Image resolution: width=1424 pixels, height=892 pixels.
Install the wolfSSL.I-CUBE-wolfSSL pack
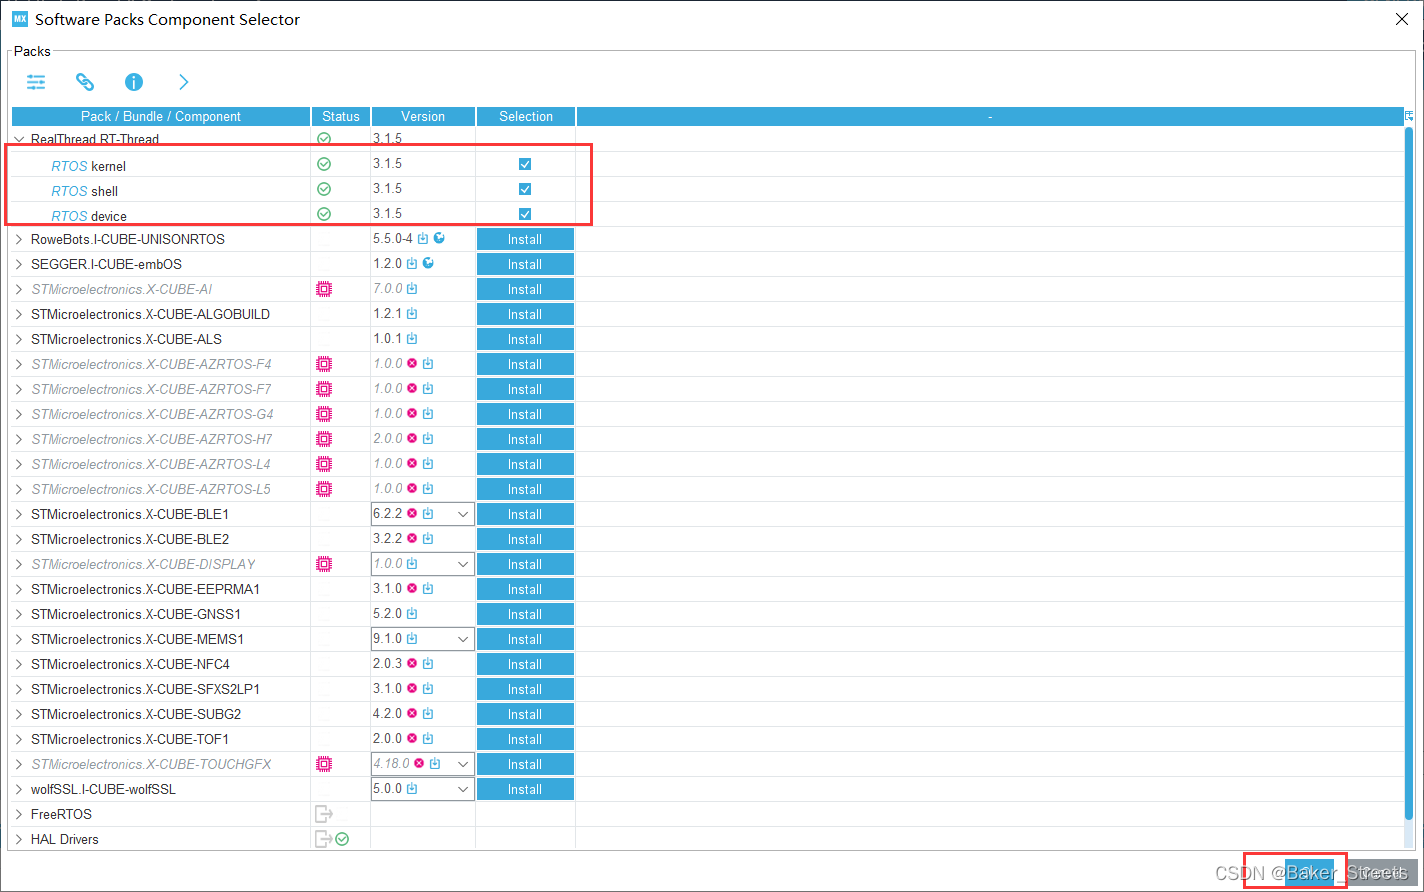(525, 789)
